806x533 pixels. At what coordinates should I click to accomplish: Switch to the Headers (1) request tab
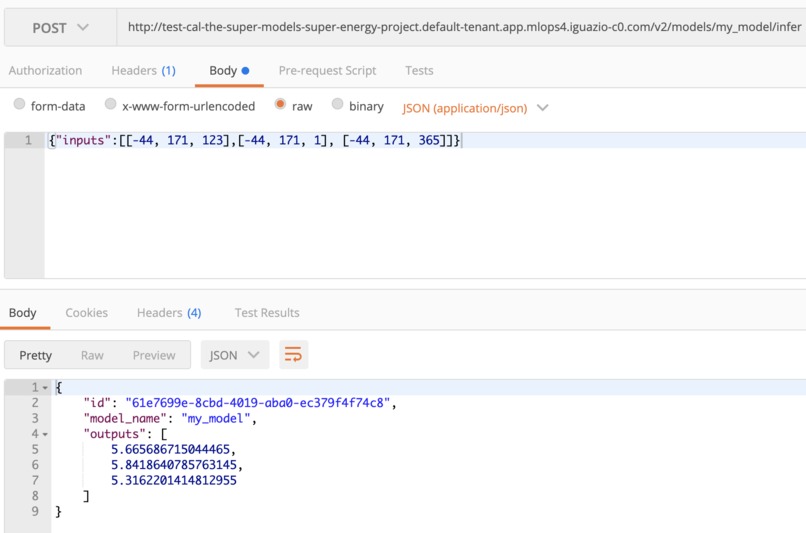[x=143, y=70]
